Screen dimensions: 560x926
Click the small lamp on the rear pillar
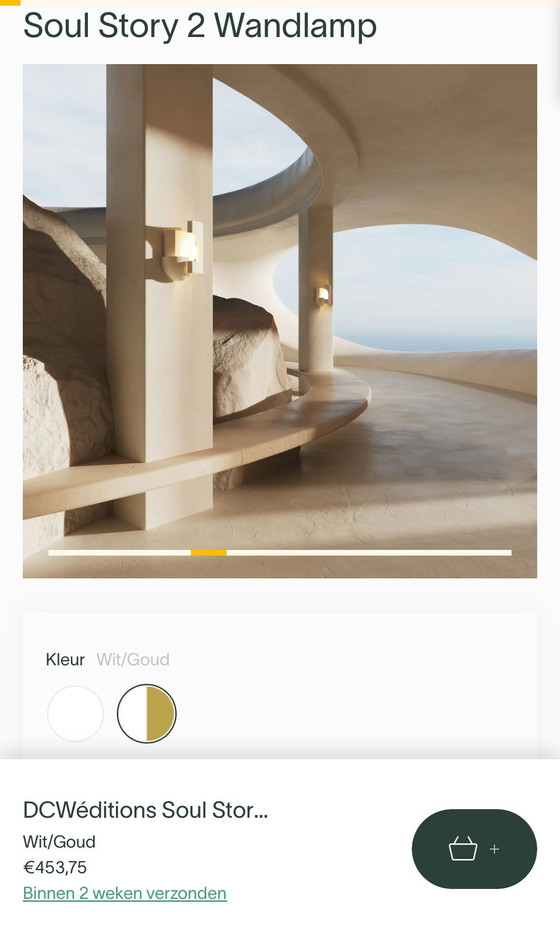coord(323,295)
